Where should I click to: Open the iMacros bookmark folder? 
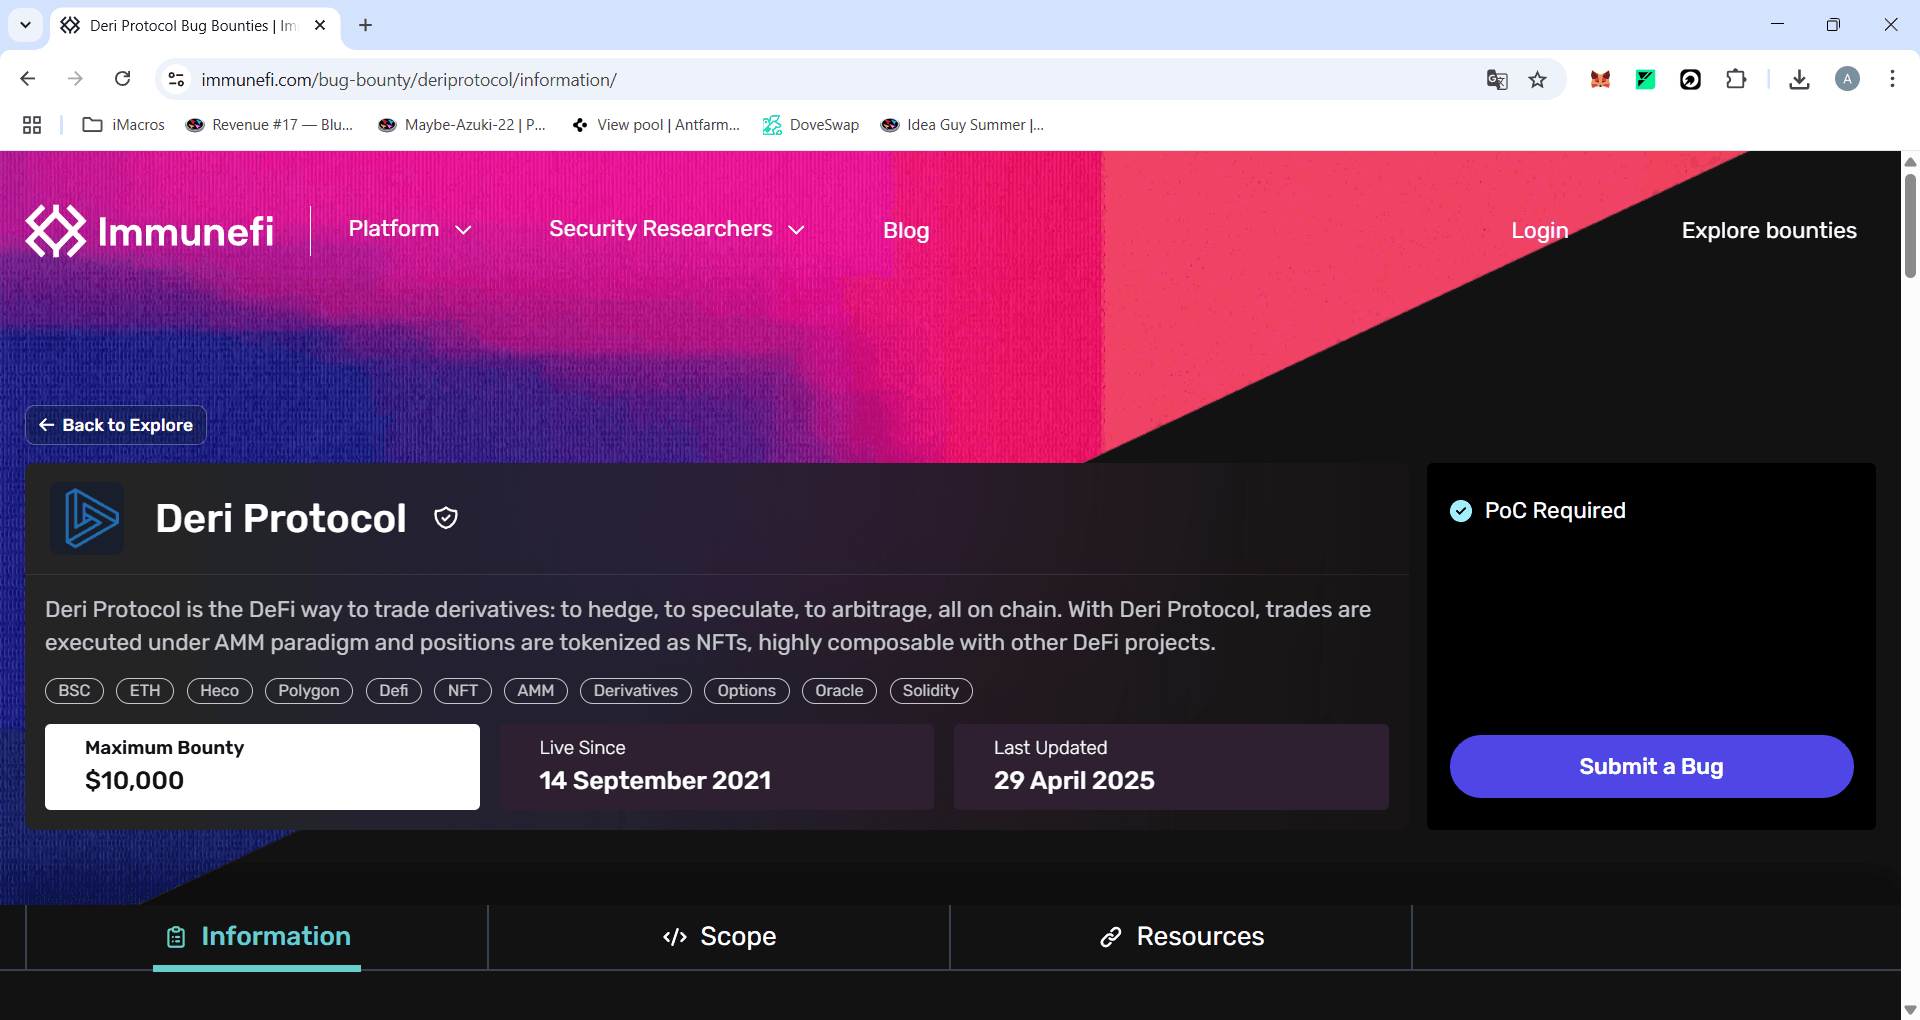(x=124, y=125)
